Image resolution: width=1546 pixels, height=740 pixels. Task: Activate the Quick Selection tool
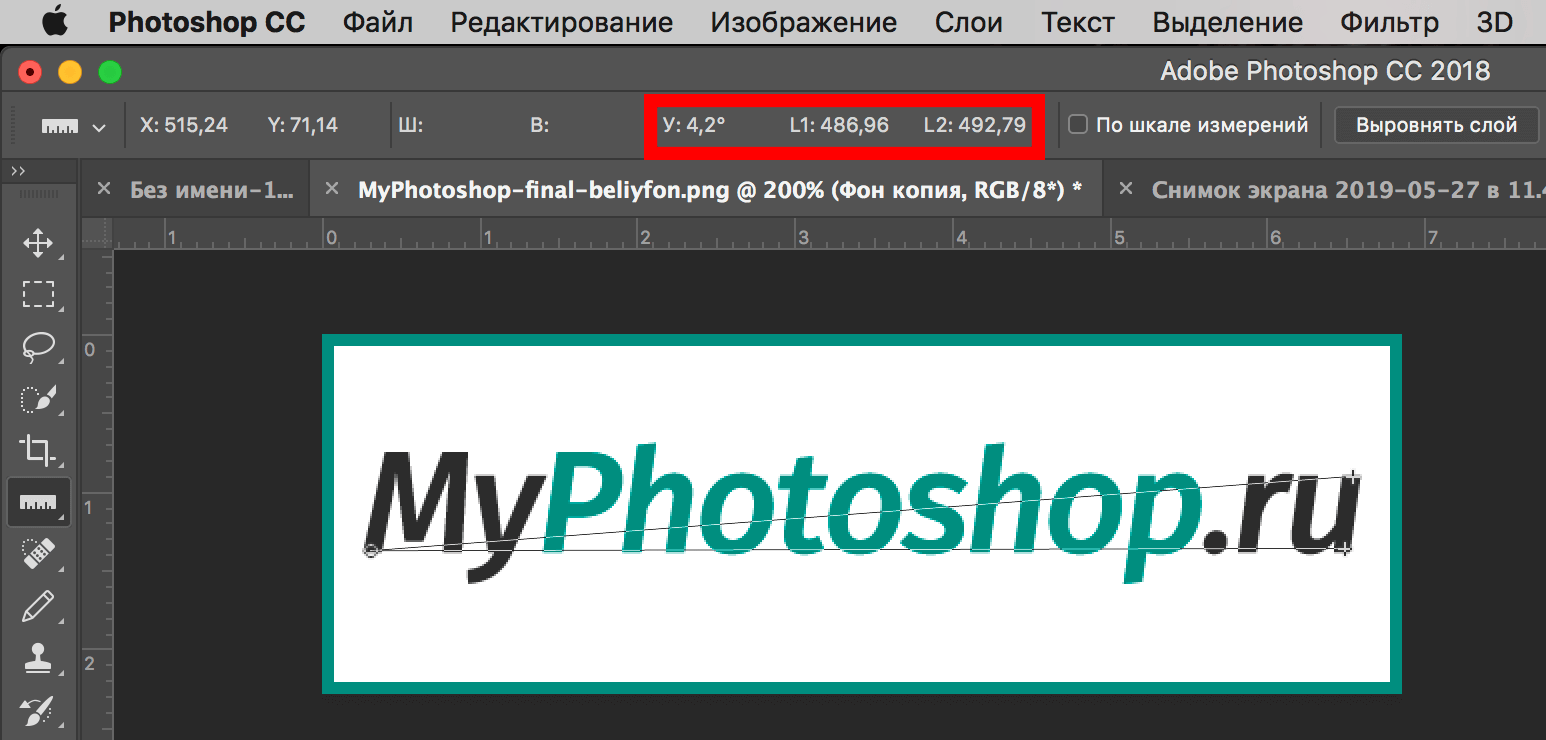pyautogui.click(x=38, y=398)
